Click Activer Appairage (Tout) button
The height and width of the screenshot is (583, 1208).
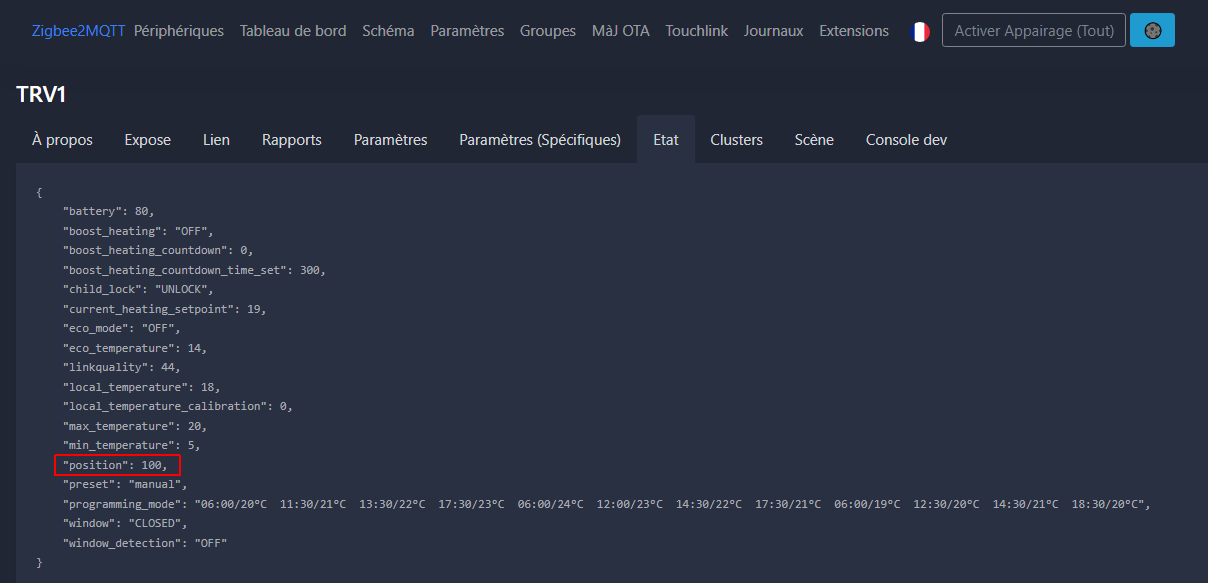tap(1034, 31)
